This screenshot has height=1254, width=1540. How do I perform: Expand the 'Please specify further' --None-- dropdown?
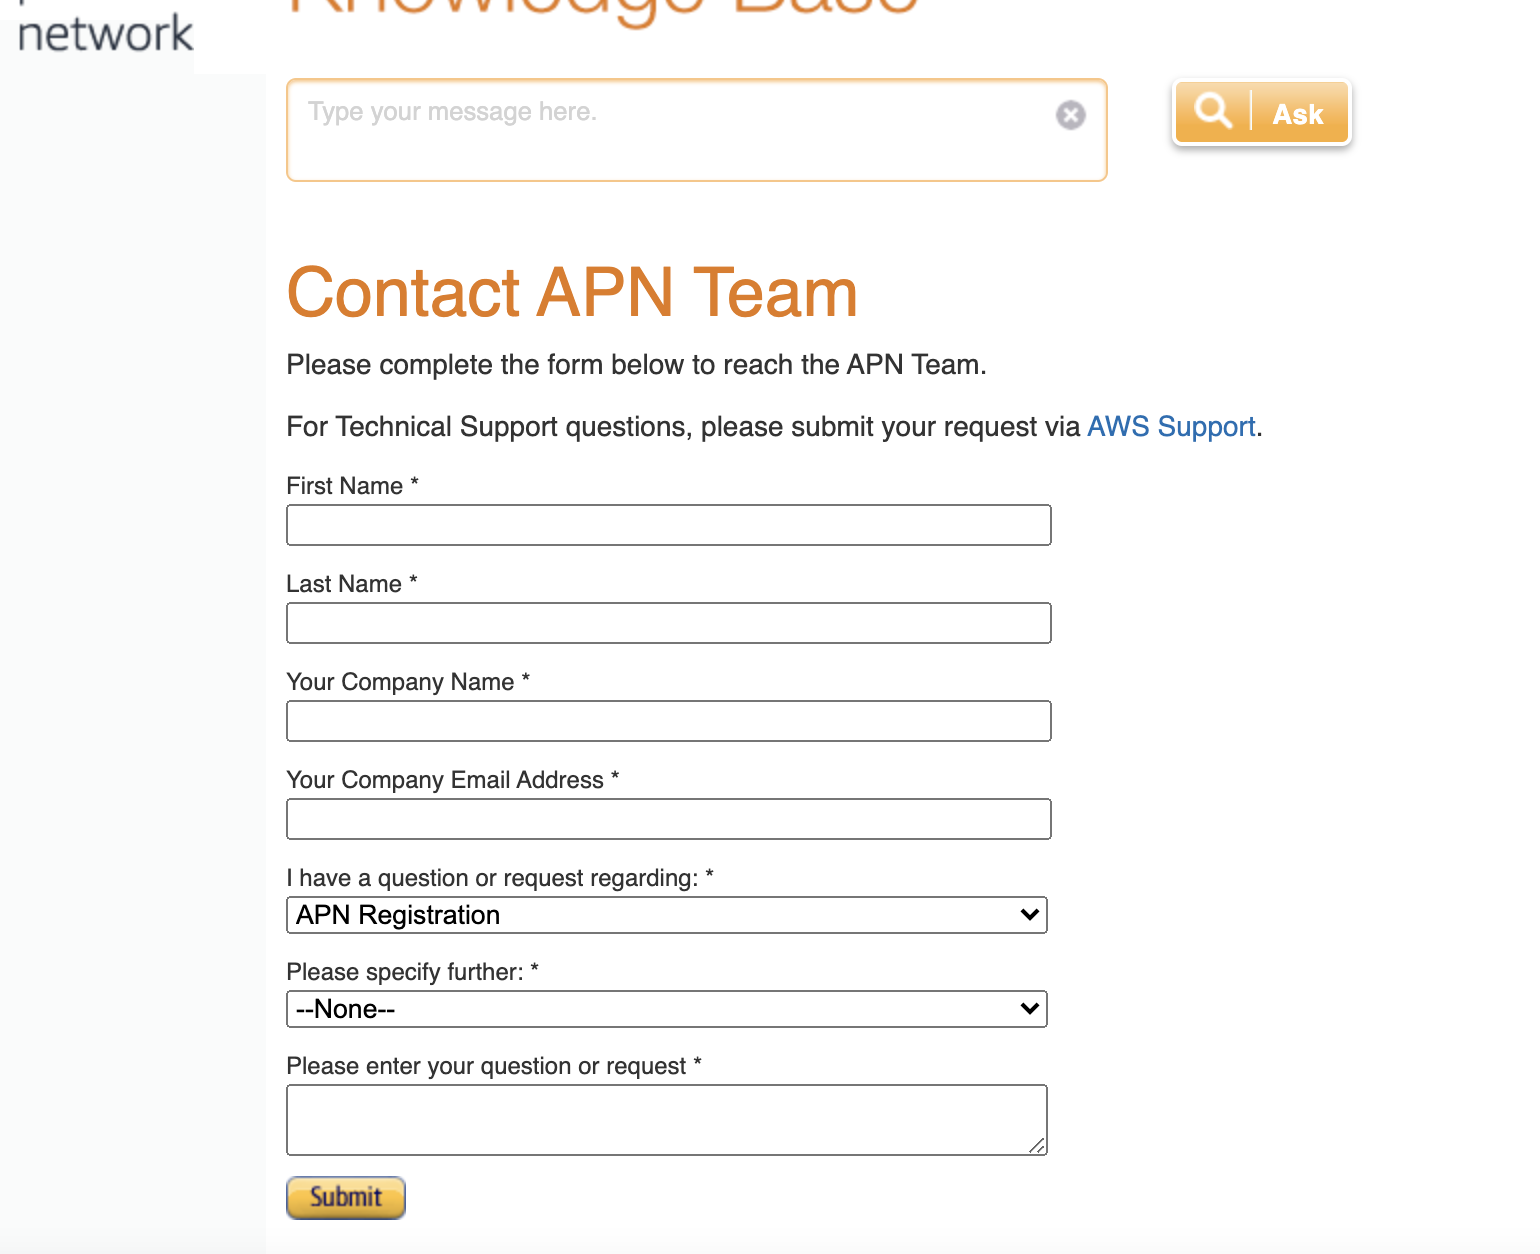click(x=667, y=1009)
